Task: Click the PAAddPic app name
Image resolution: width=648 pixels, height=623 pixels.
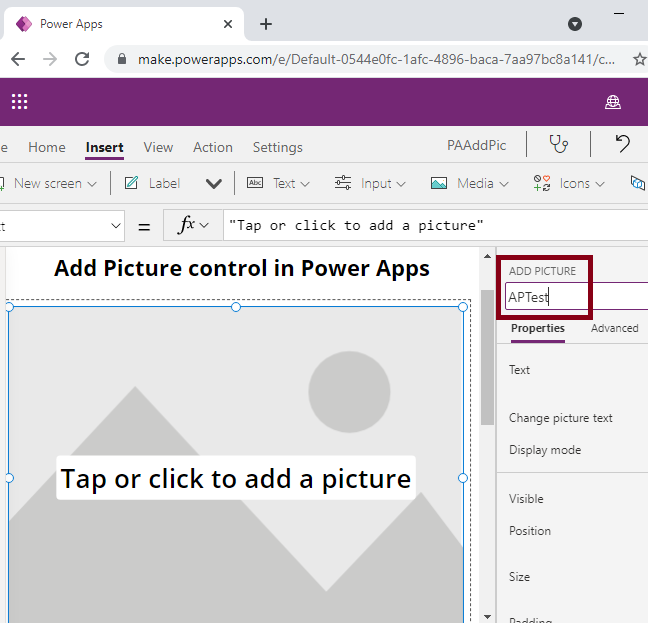Action: coord(476,145)
